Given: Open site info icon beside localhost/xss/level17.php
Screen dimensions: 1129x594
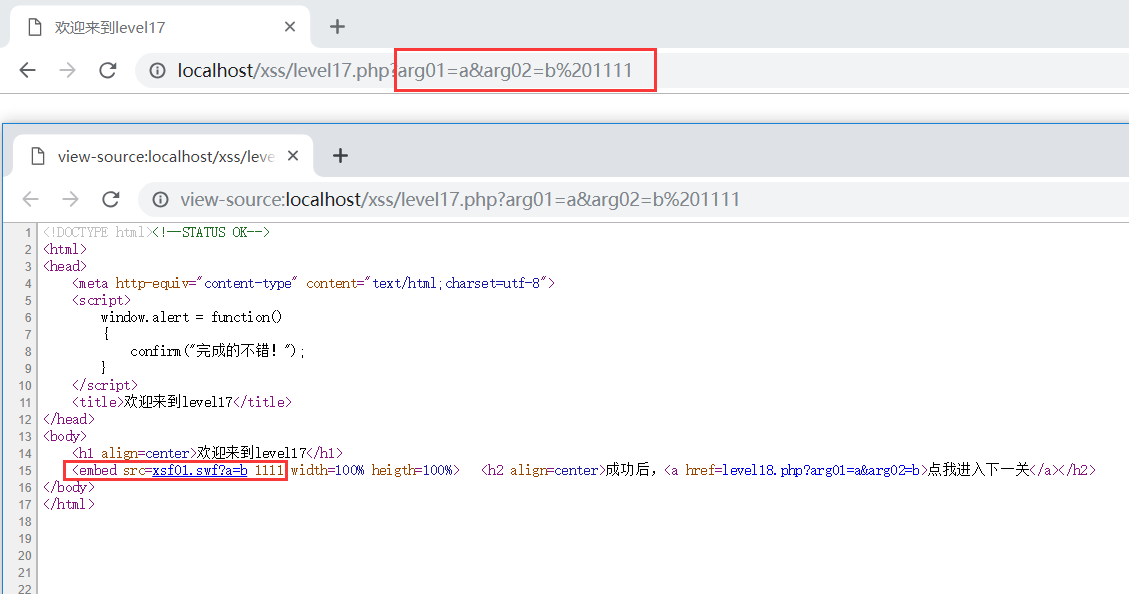Looking at the screenshot, I should 157,70.
